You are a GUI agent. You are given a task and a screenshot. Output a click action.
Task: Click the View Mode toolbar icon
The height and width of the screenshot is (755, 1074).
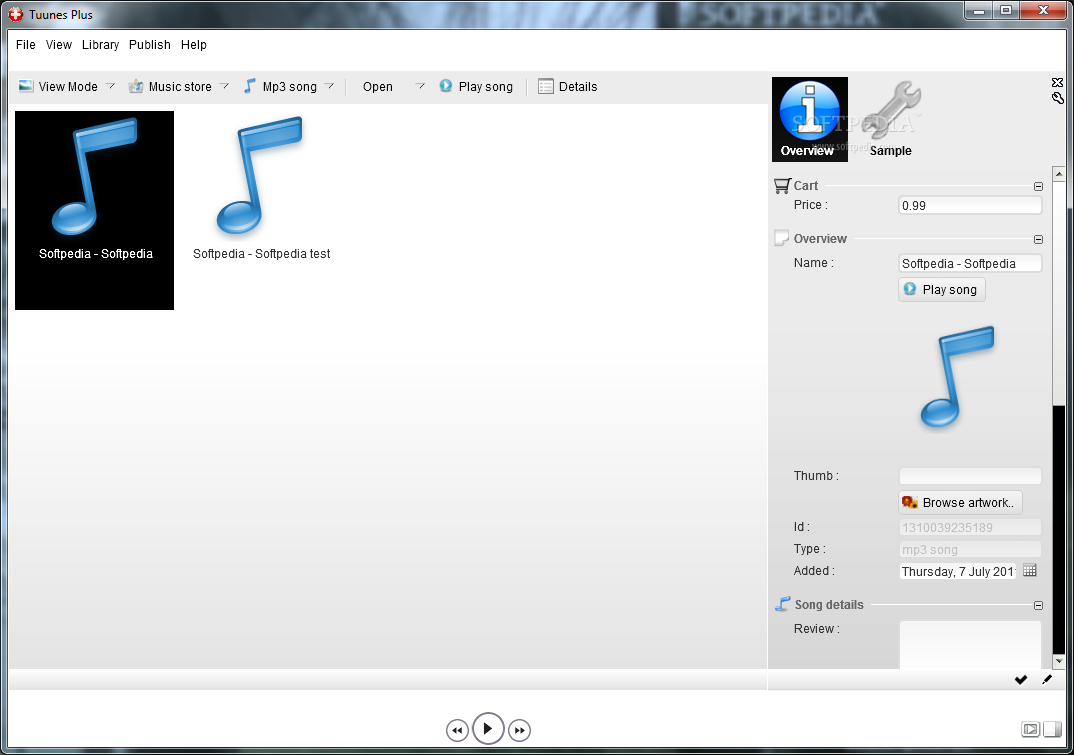26,86
